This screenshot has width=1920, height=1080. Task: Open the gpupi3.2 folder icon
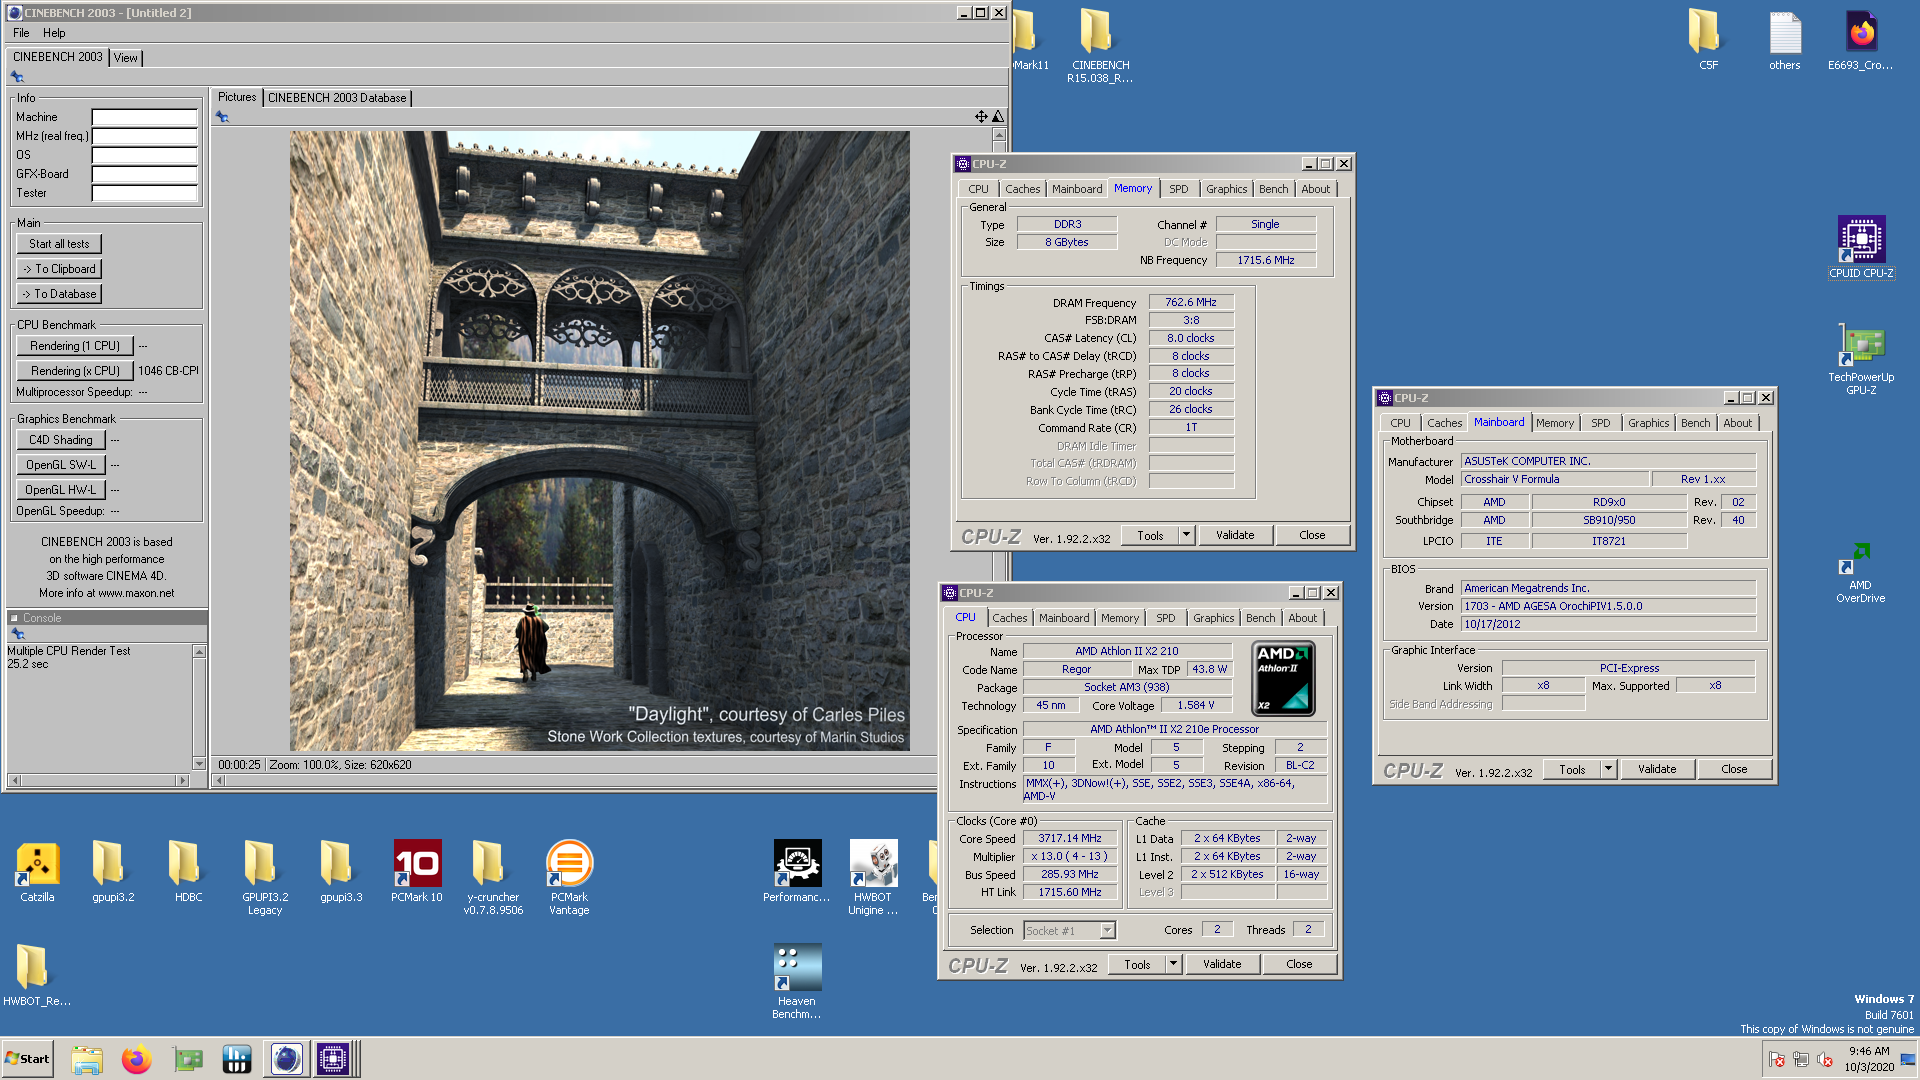coord(113,870)
